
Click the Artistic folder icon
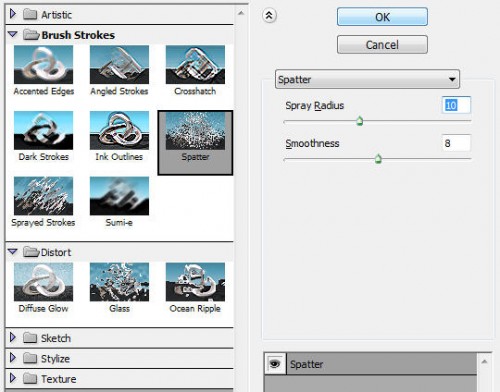pos(30,14)
